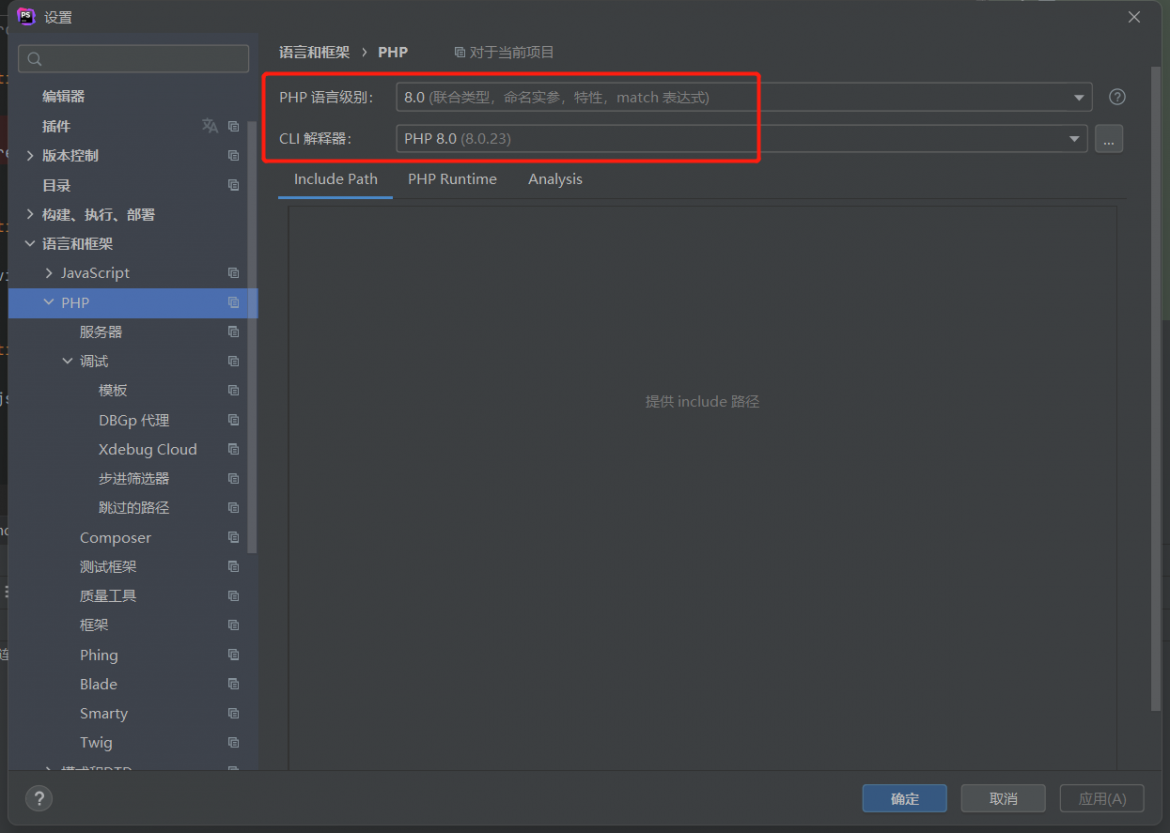
Task: Open 测试框架 settings
Action: [108, 567]
